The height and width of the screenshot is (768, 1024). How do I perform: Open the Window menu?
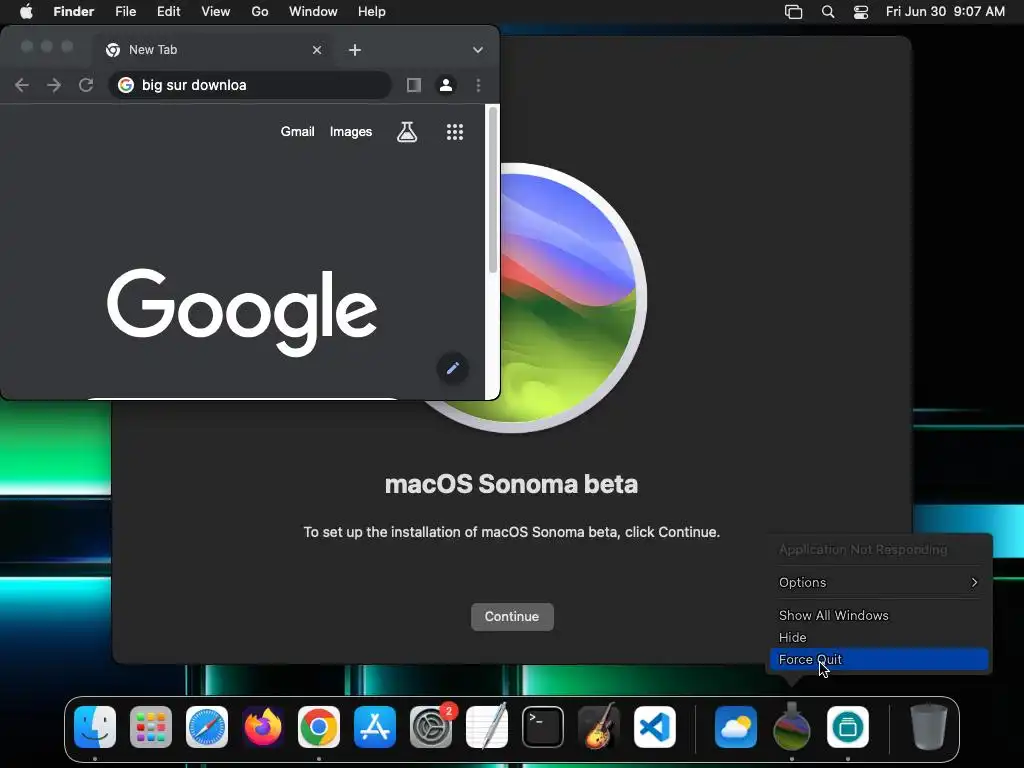pyautogui.click(x=313, y=12)
